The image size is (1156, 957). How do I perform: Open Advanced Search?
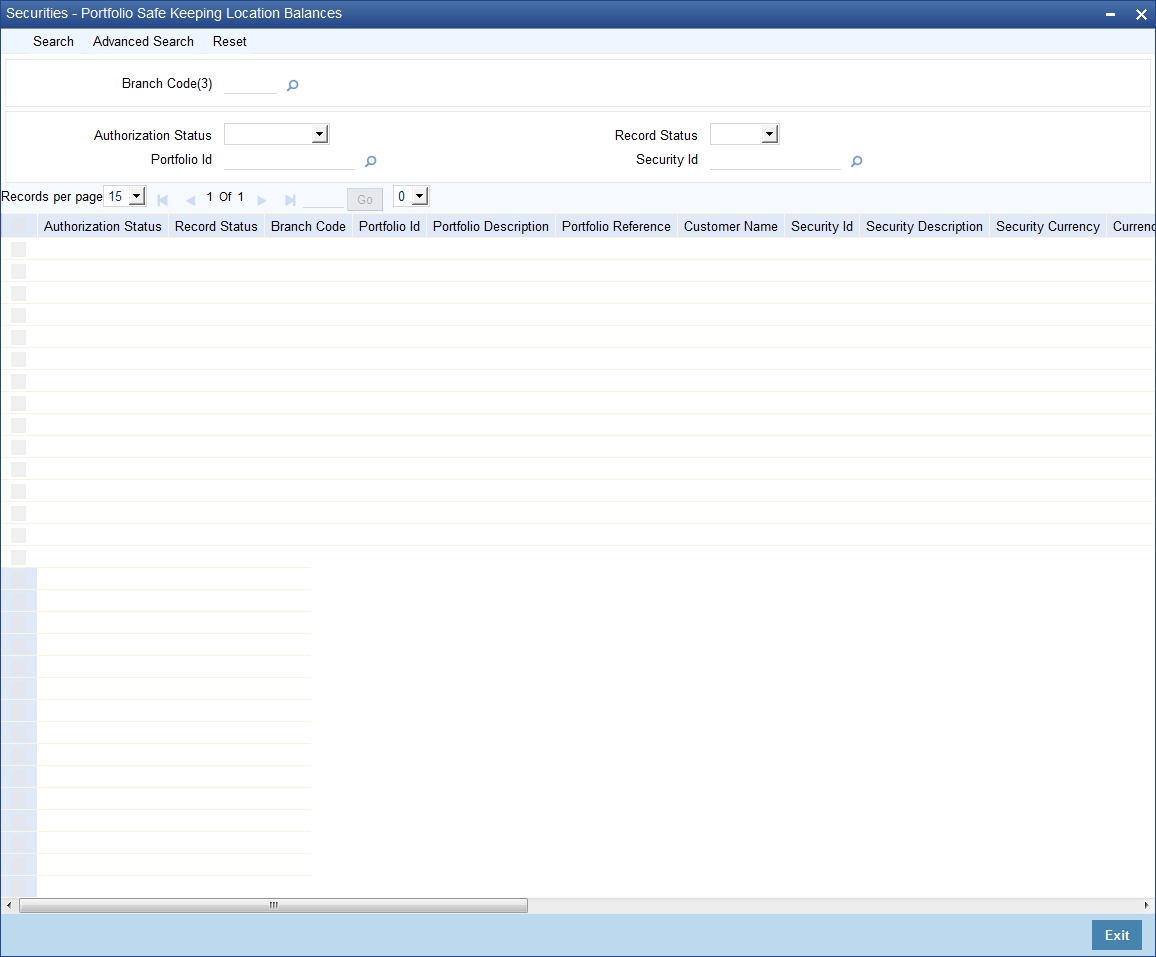pos(143,41)
